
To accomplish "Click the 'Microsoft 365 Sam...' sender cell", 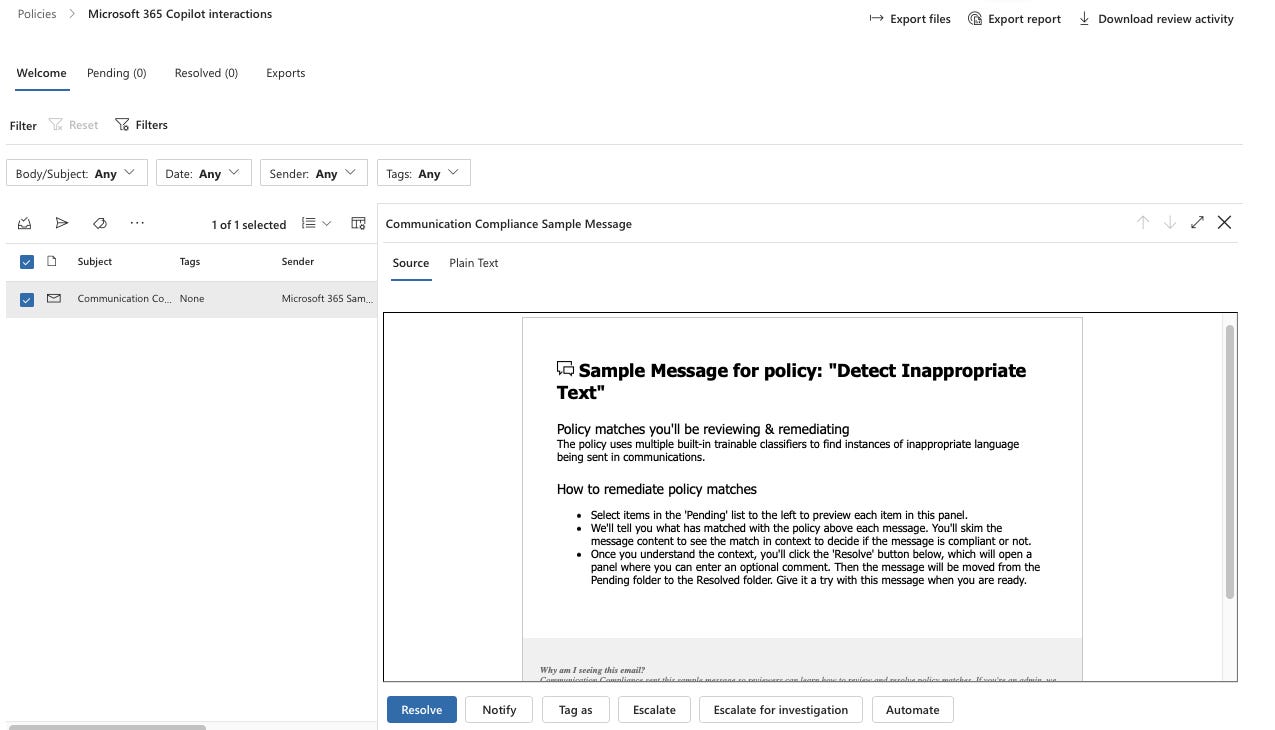I will pyautogui.click(x=327, y=299).
